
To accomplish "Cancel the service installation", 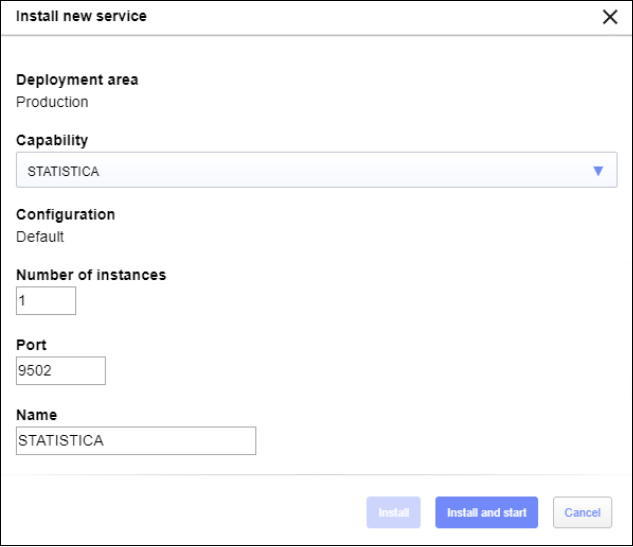I will 582,513.
